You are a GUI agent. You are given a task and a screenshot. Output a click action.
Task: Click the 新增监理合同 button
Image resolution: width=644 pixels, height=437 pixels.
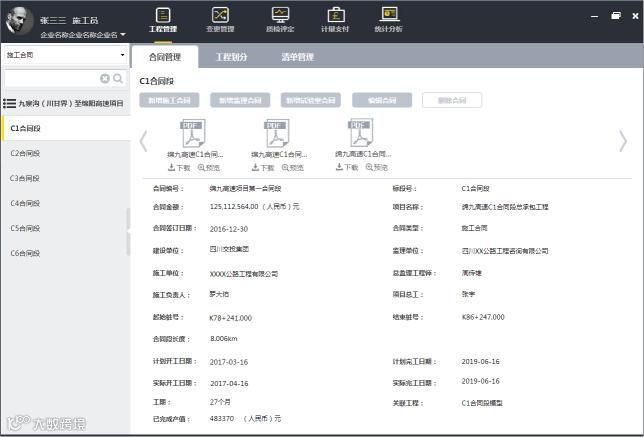[x=240, y=100]
